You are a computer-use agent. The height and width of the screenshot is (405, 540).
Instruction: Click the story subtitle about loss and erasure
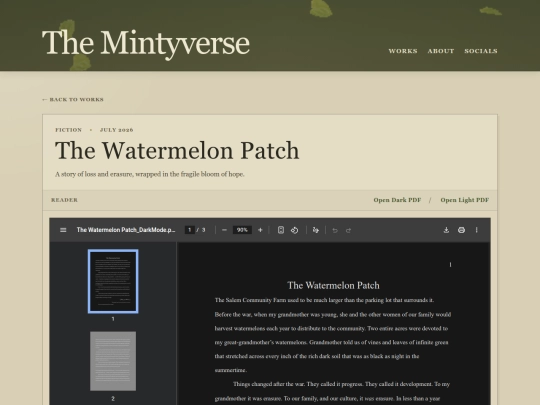coord(150,174)
